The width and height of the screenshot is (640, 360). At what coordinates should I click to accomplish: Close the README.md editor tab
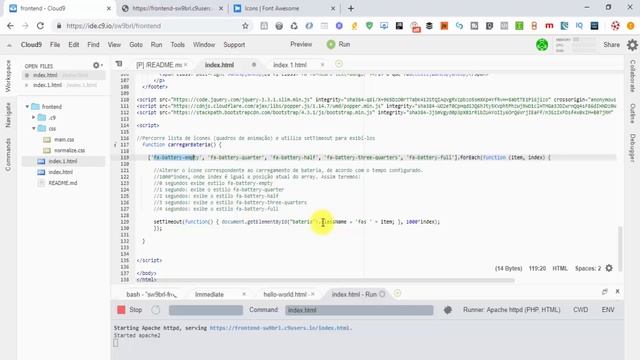coord(186,64)
